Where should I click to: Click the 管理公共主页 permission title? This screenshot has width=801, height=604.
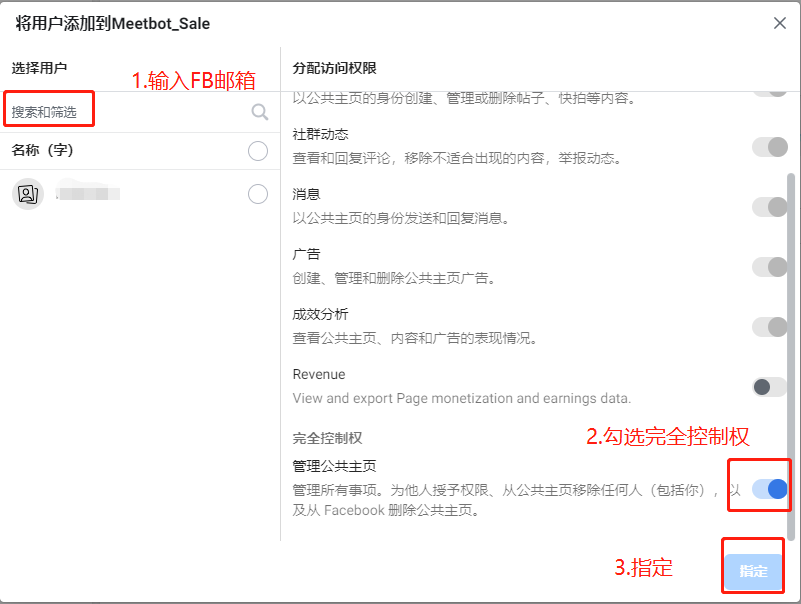click(x=335, y=466)
